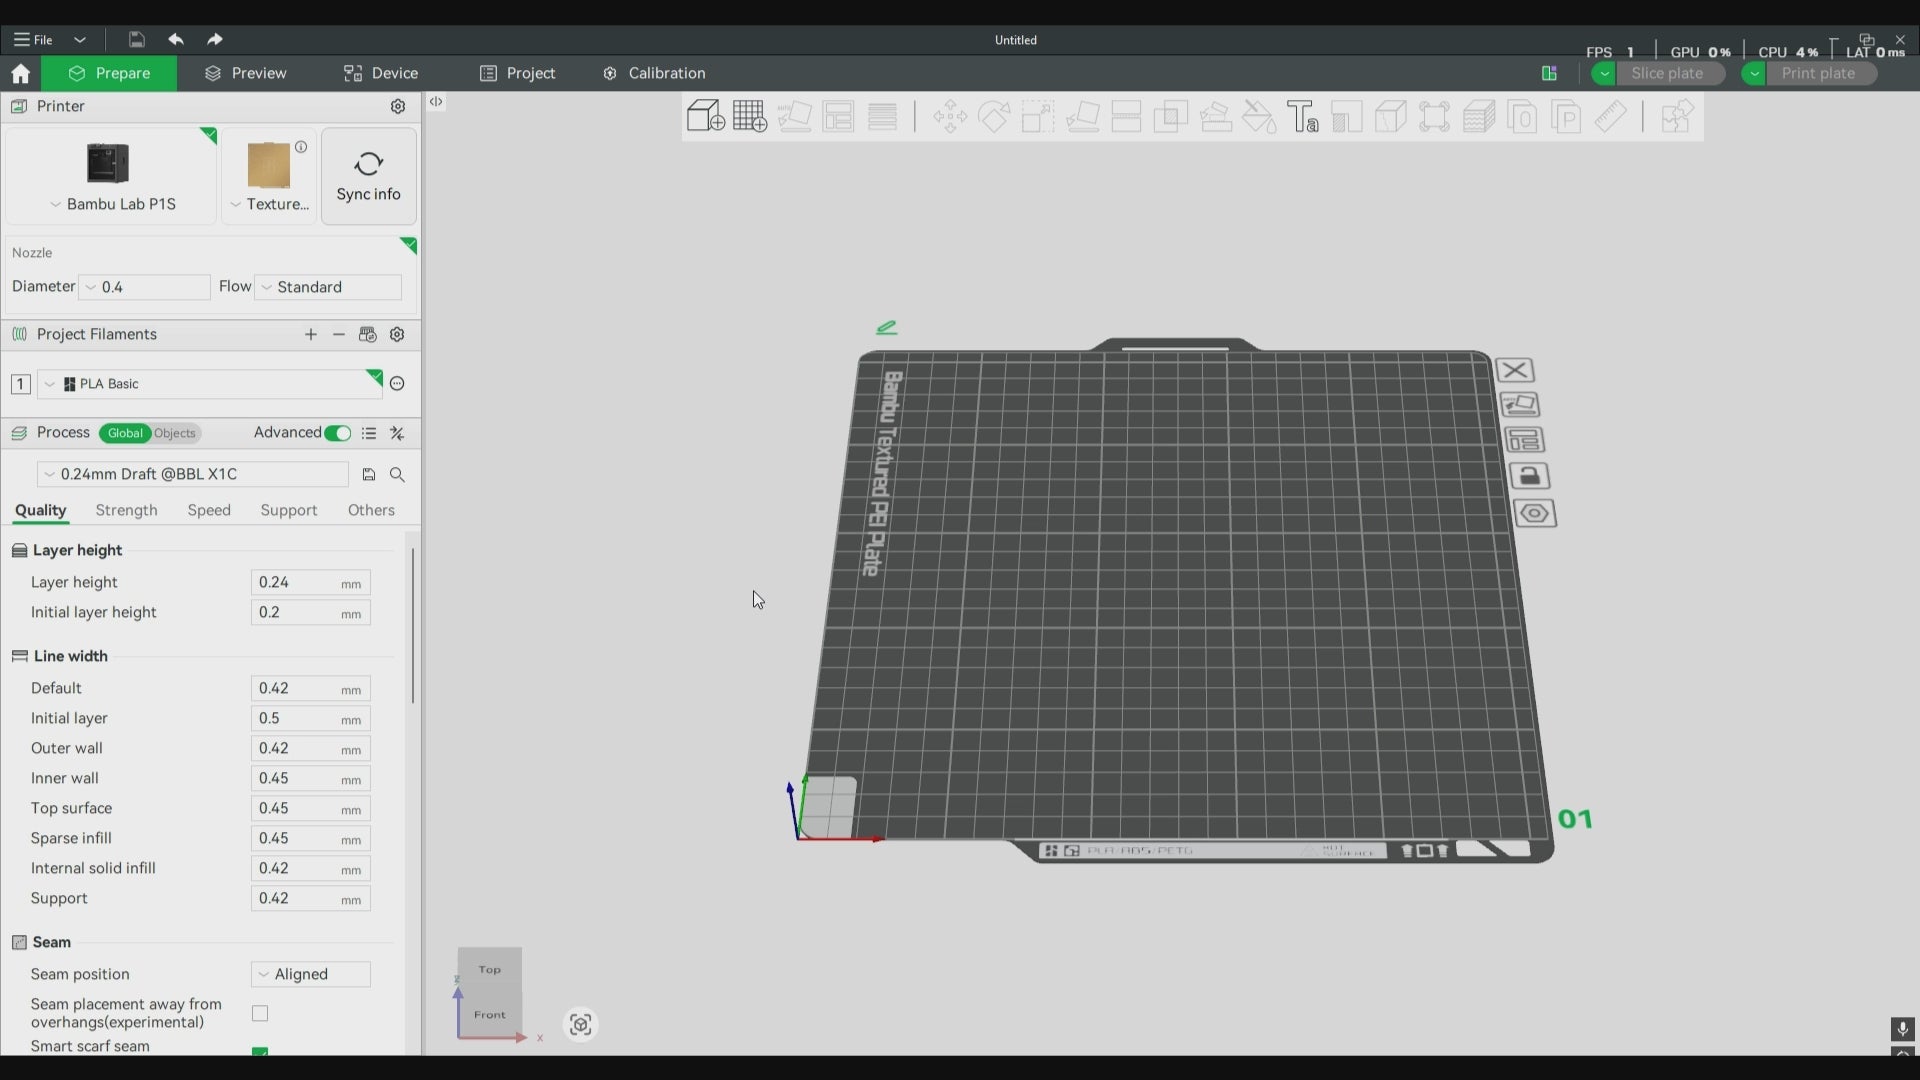Screen dimensions: 1920x1080
Task: Click the lock plate icon
Action: 1529,476
